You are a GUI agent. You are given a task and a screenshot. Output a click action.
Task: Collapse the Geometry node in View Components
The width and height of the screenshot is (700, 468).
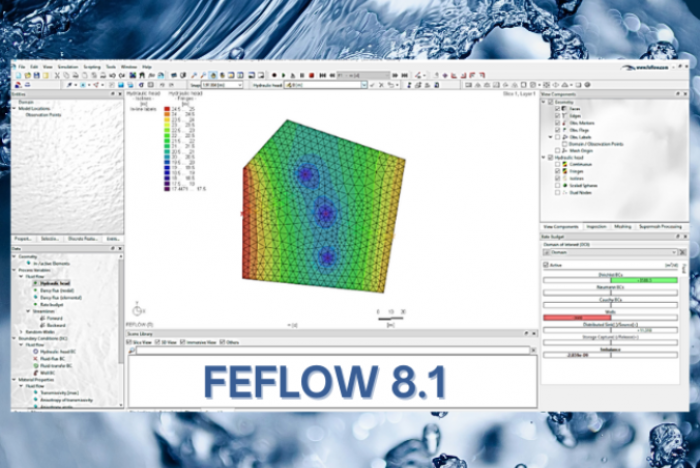(x=543, y=101)
